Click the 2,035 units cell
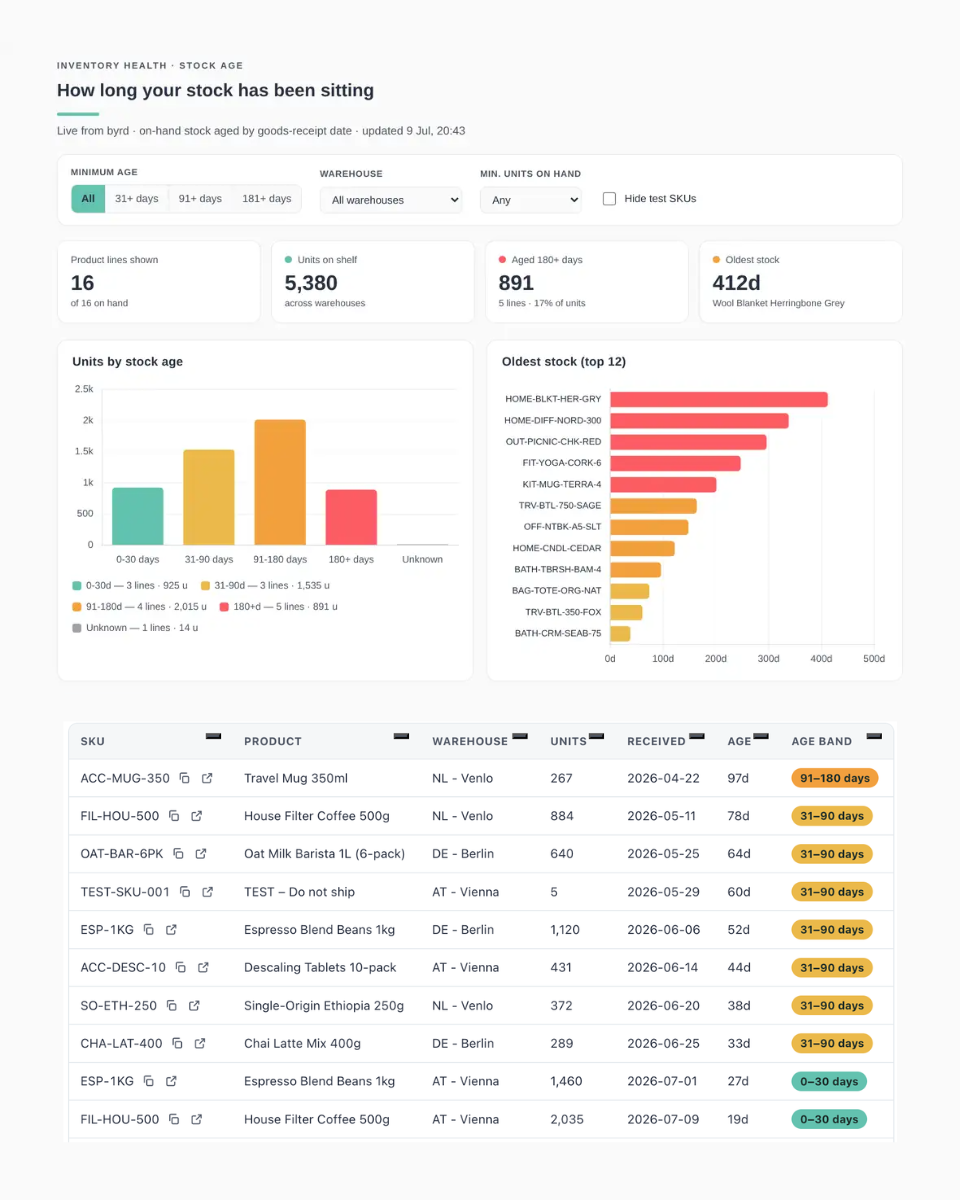The height and width of the screenshot is (1200, 960). [566, 1120]
